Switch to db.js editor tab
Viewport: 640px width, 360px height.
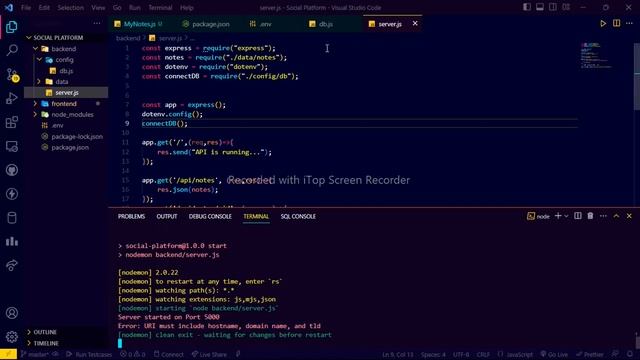click(x=325, y=24)
